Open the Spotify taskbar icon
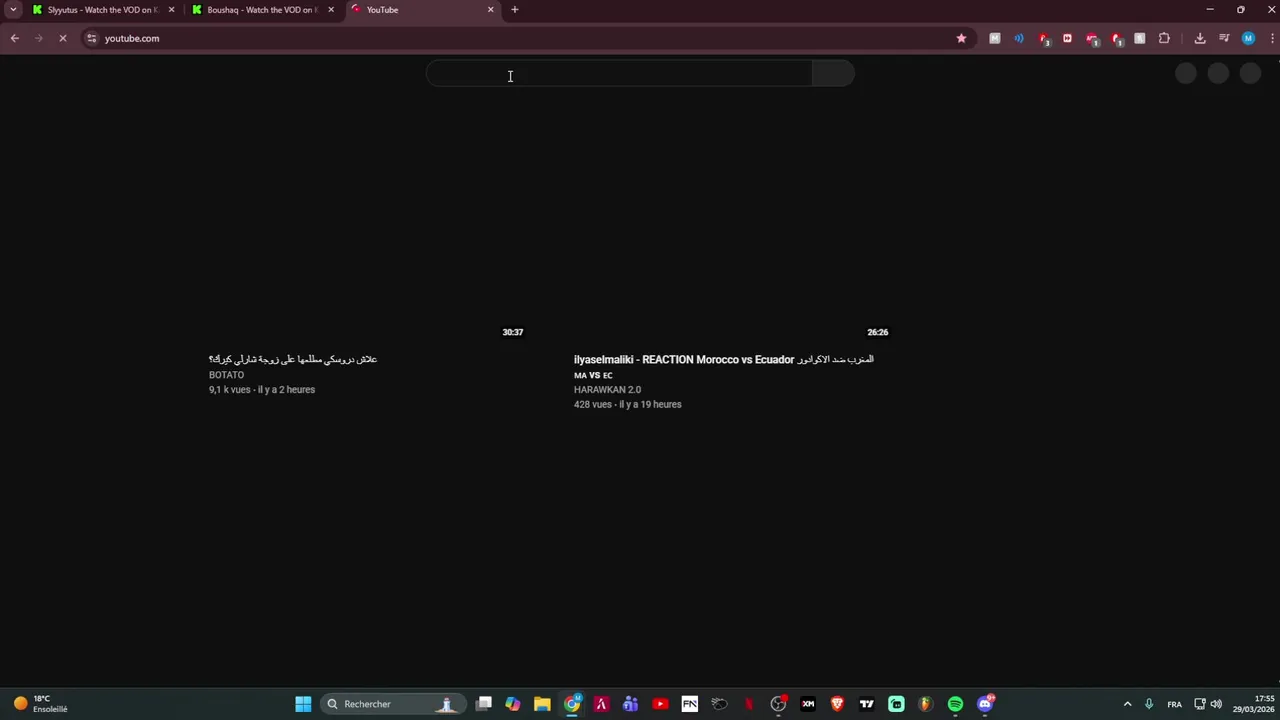This screenshot has height=720, width=1280. click(x=955, y=704)
